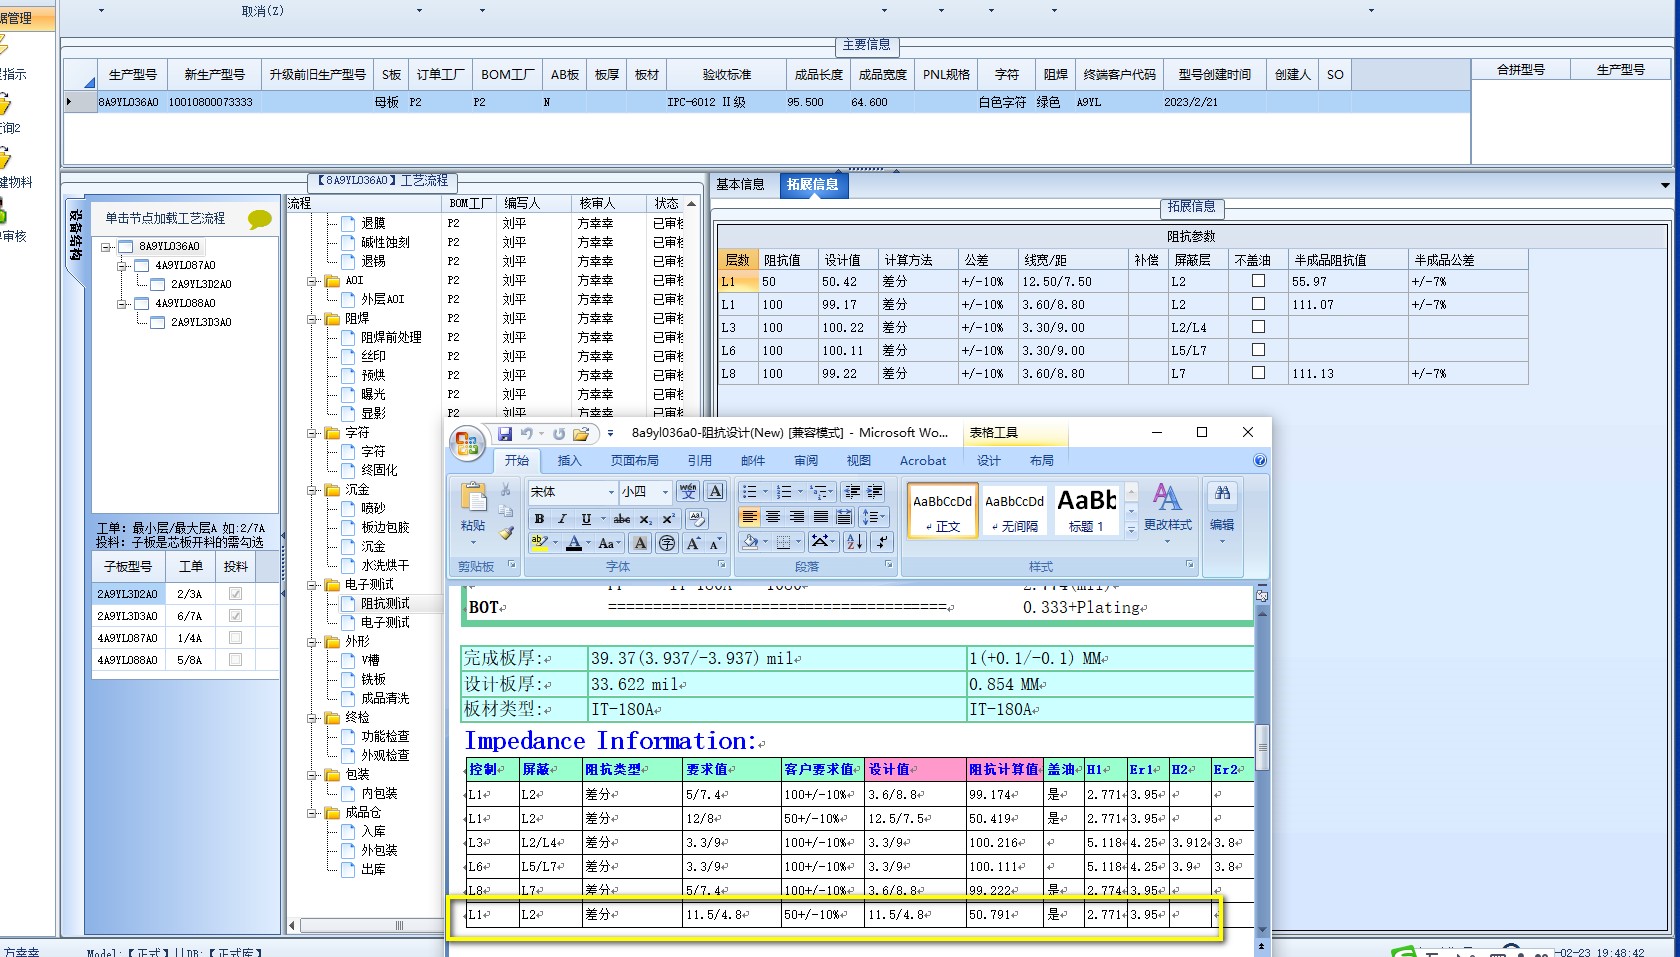Click the Bold formatting button
Viewport: 1680px width, 957px height.
[x=539, y=519]
